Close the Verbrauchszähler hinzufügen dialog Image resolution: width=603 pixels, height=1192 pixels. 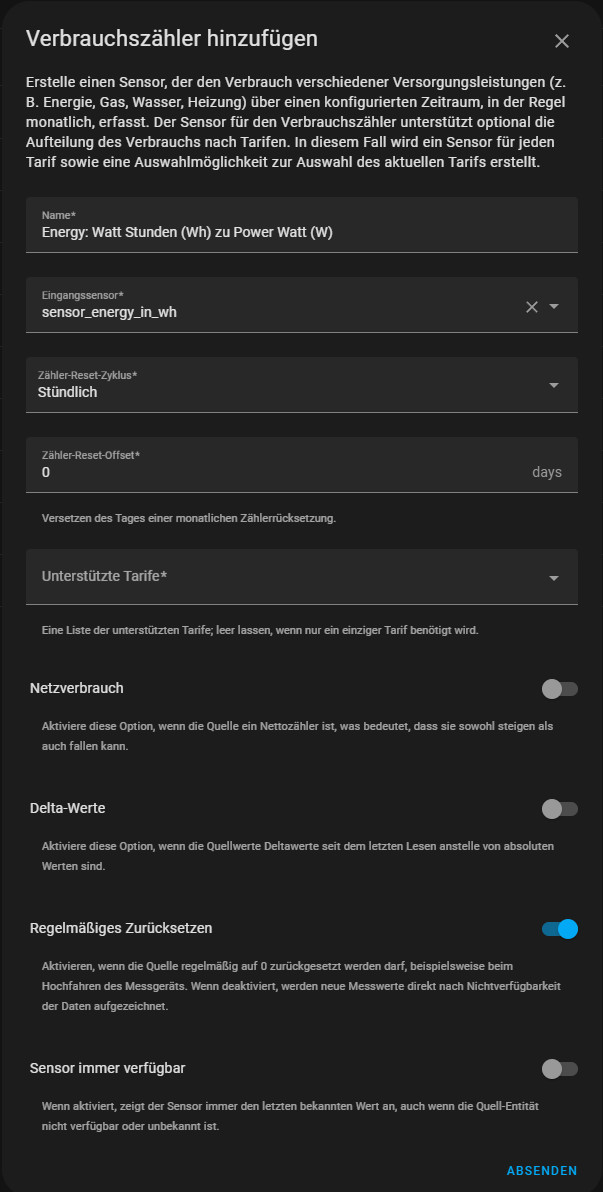pyautogui.click(x=561, y=41)
